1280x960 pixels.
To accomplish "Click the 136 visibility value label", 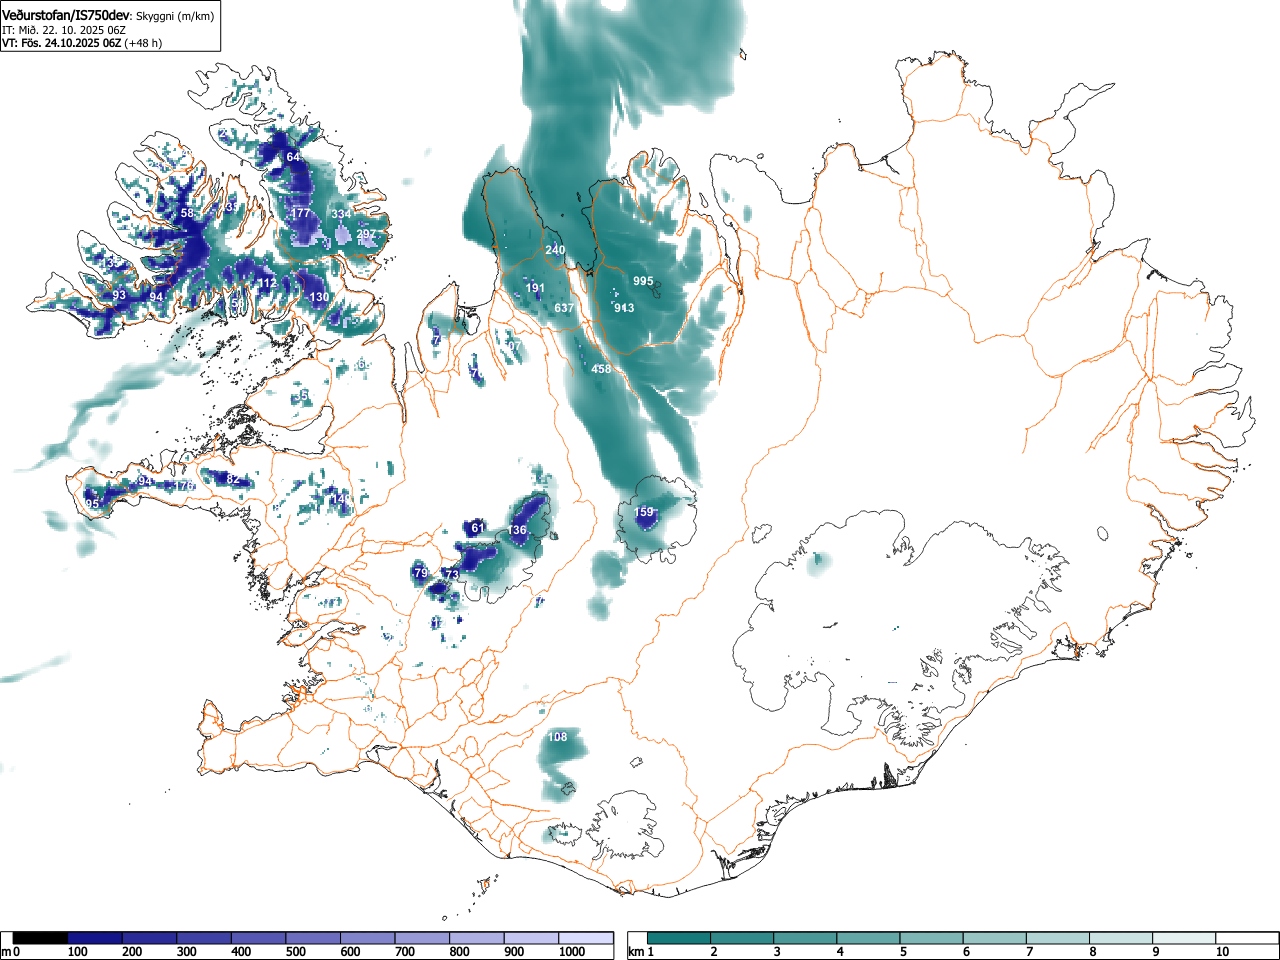I will coord(517,530).
